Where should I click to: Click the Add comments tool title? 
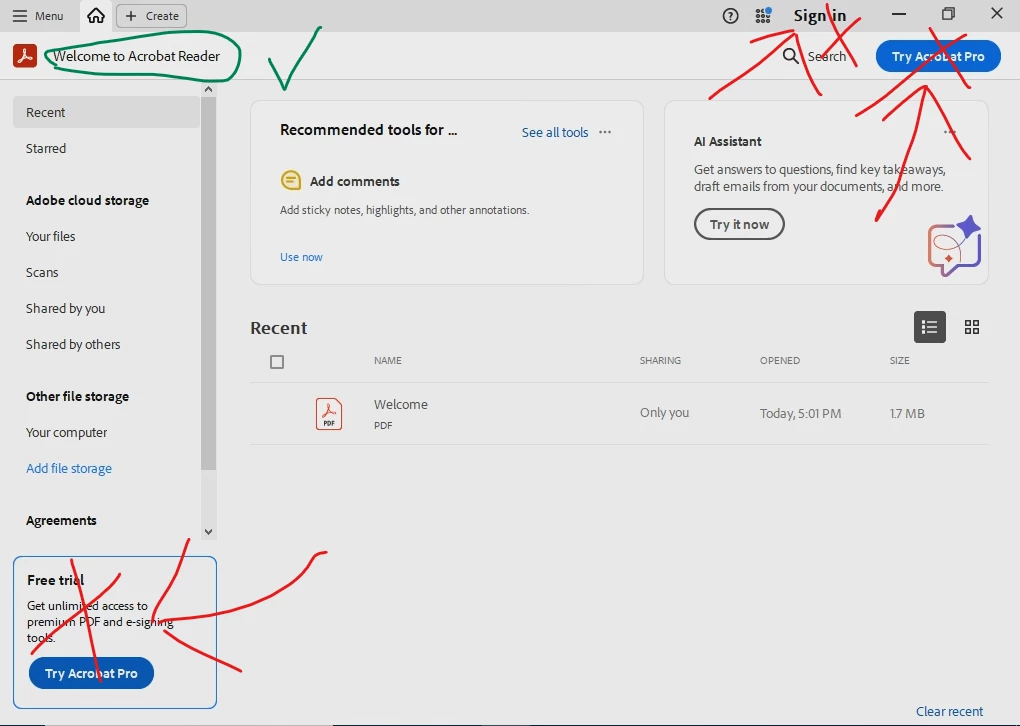click(x=355, y=182)
